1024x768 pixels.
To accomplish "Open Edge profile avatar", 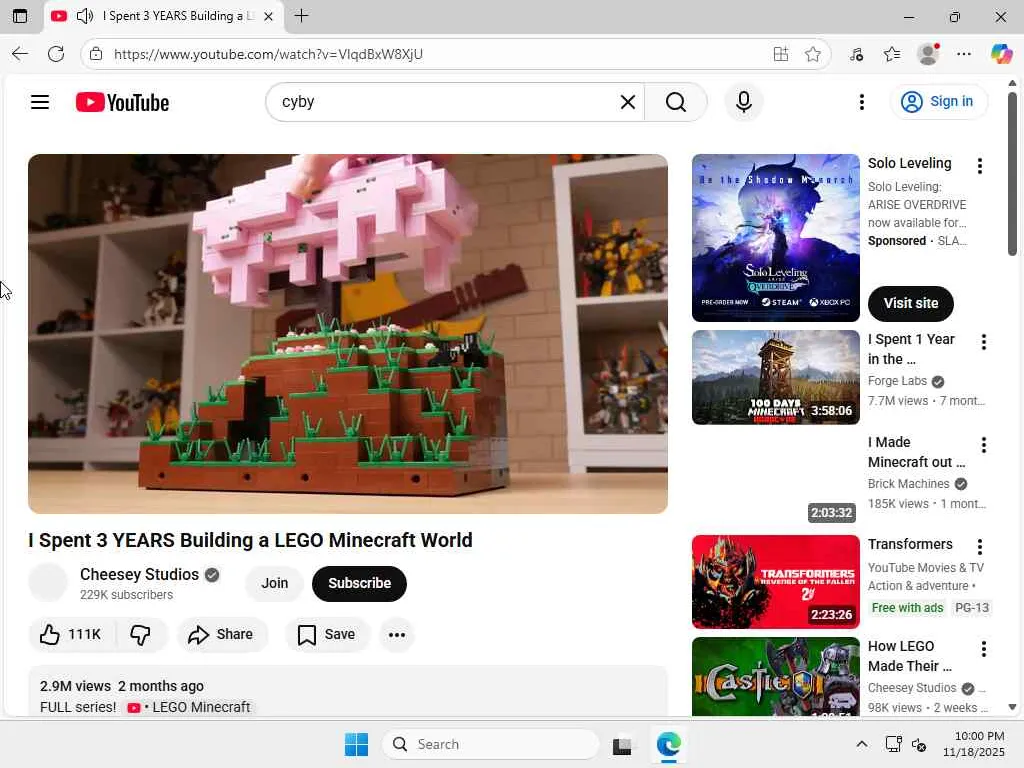I will click(x=928, y=54).
